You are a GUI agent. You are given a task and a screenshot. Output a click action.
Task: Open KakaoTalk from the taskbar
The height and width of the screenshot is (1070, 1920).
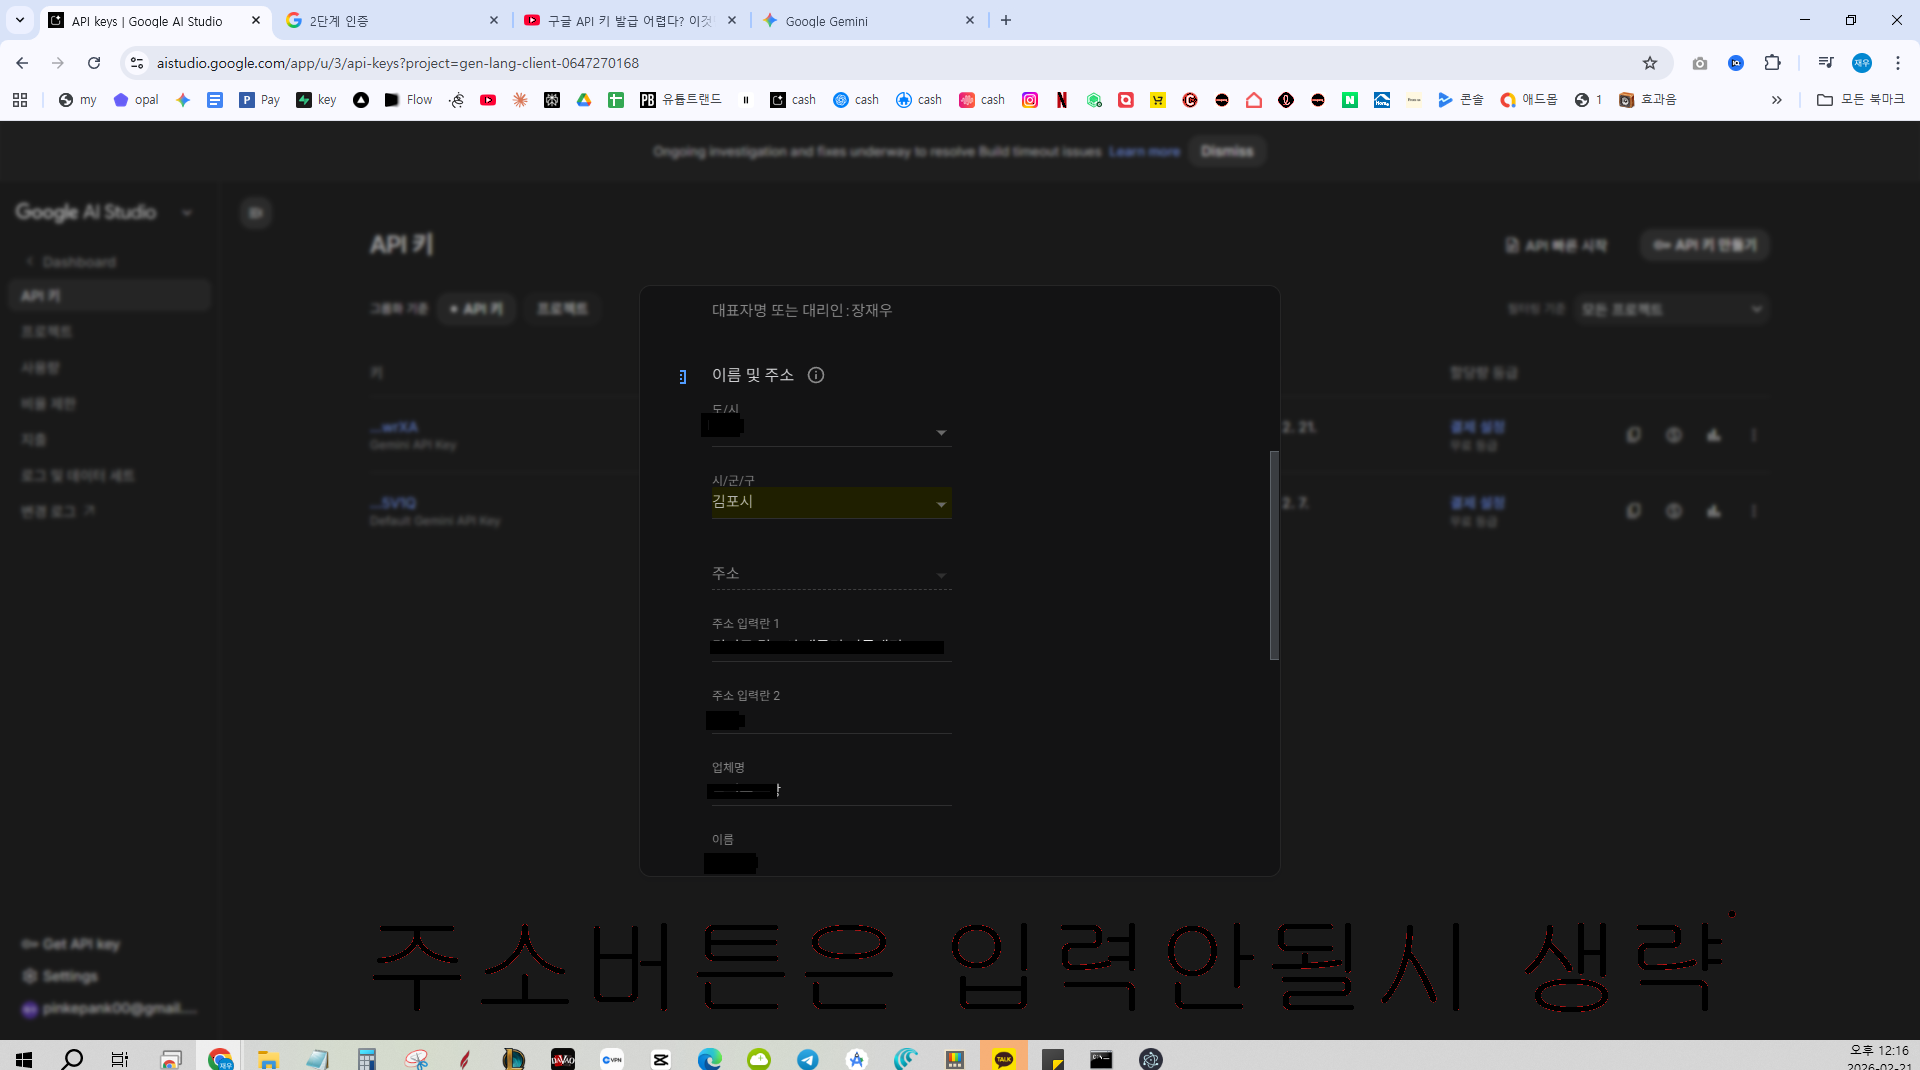tap(1004, 1058)
